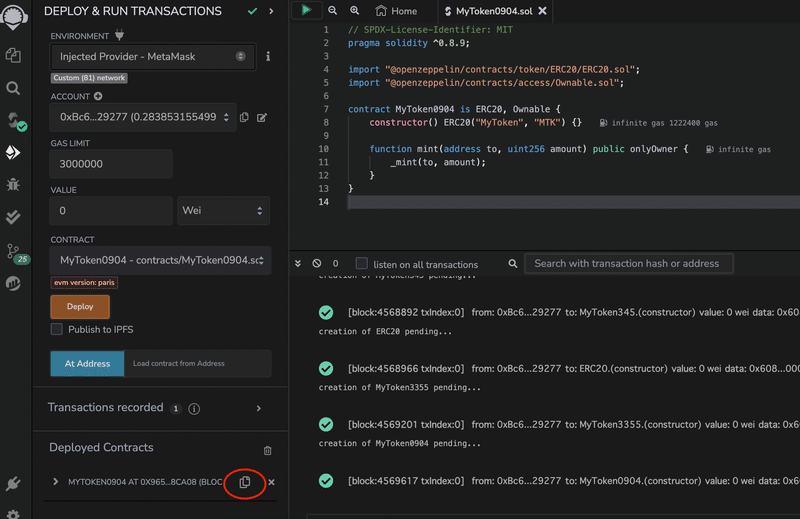Add a new account with plus icon
Viewport: 800px width, 519px height.
[98, 96]
